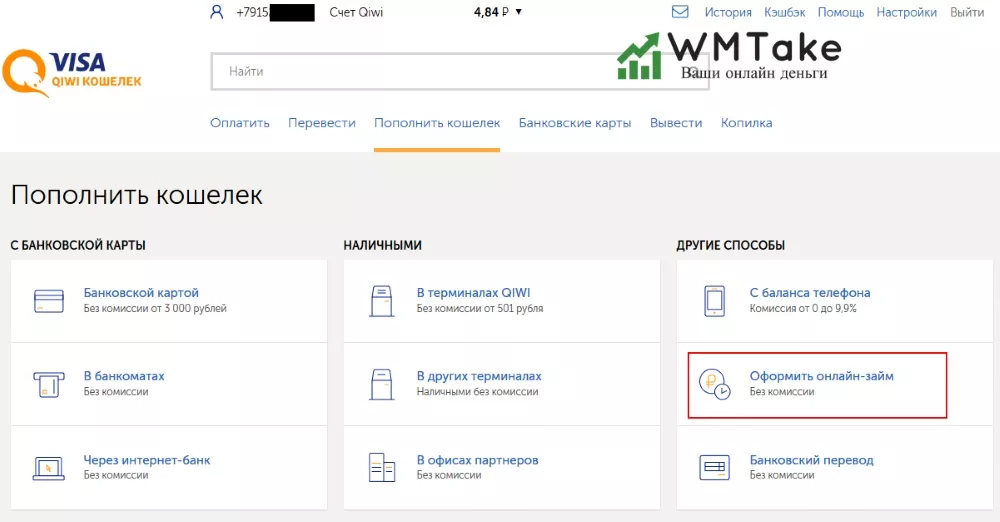This screenshot has width=1000, height=522.
Task: Click text 'Наличными без комиссии'
Action: point(477,392)
